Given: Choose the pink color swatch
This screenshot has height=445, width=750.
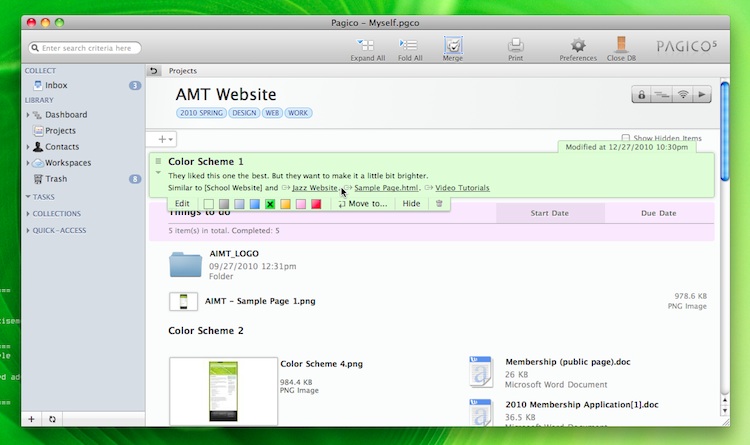Looking at the screenshot, I should [300, 204].
